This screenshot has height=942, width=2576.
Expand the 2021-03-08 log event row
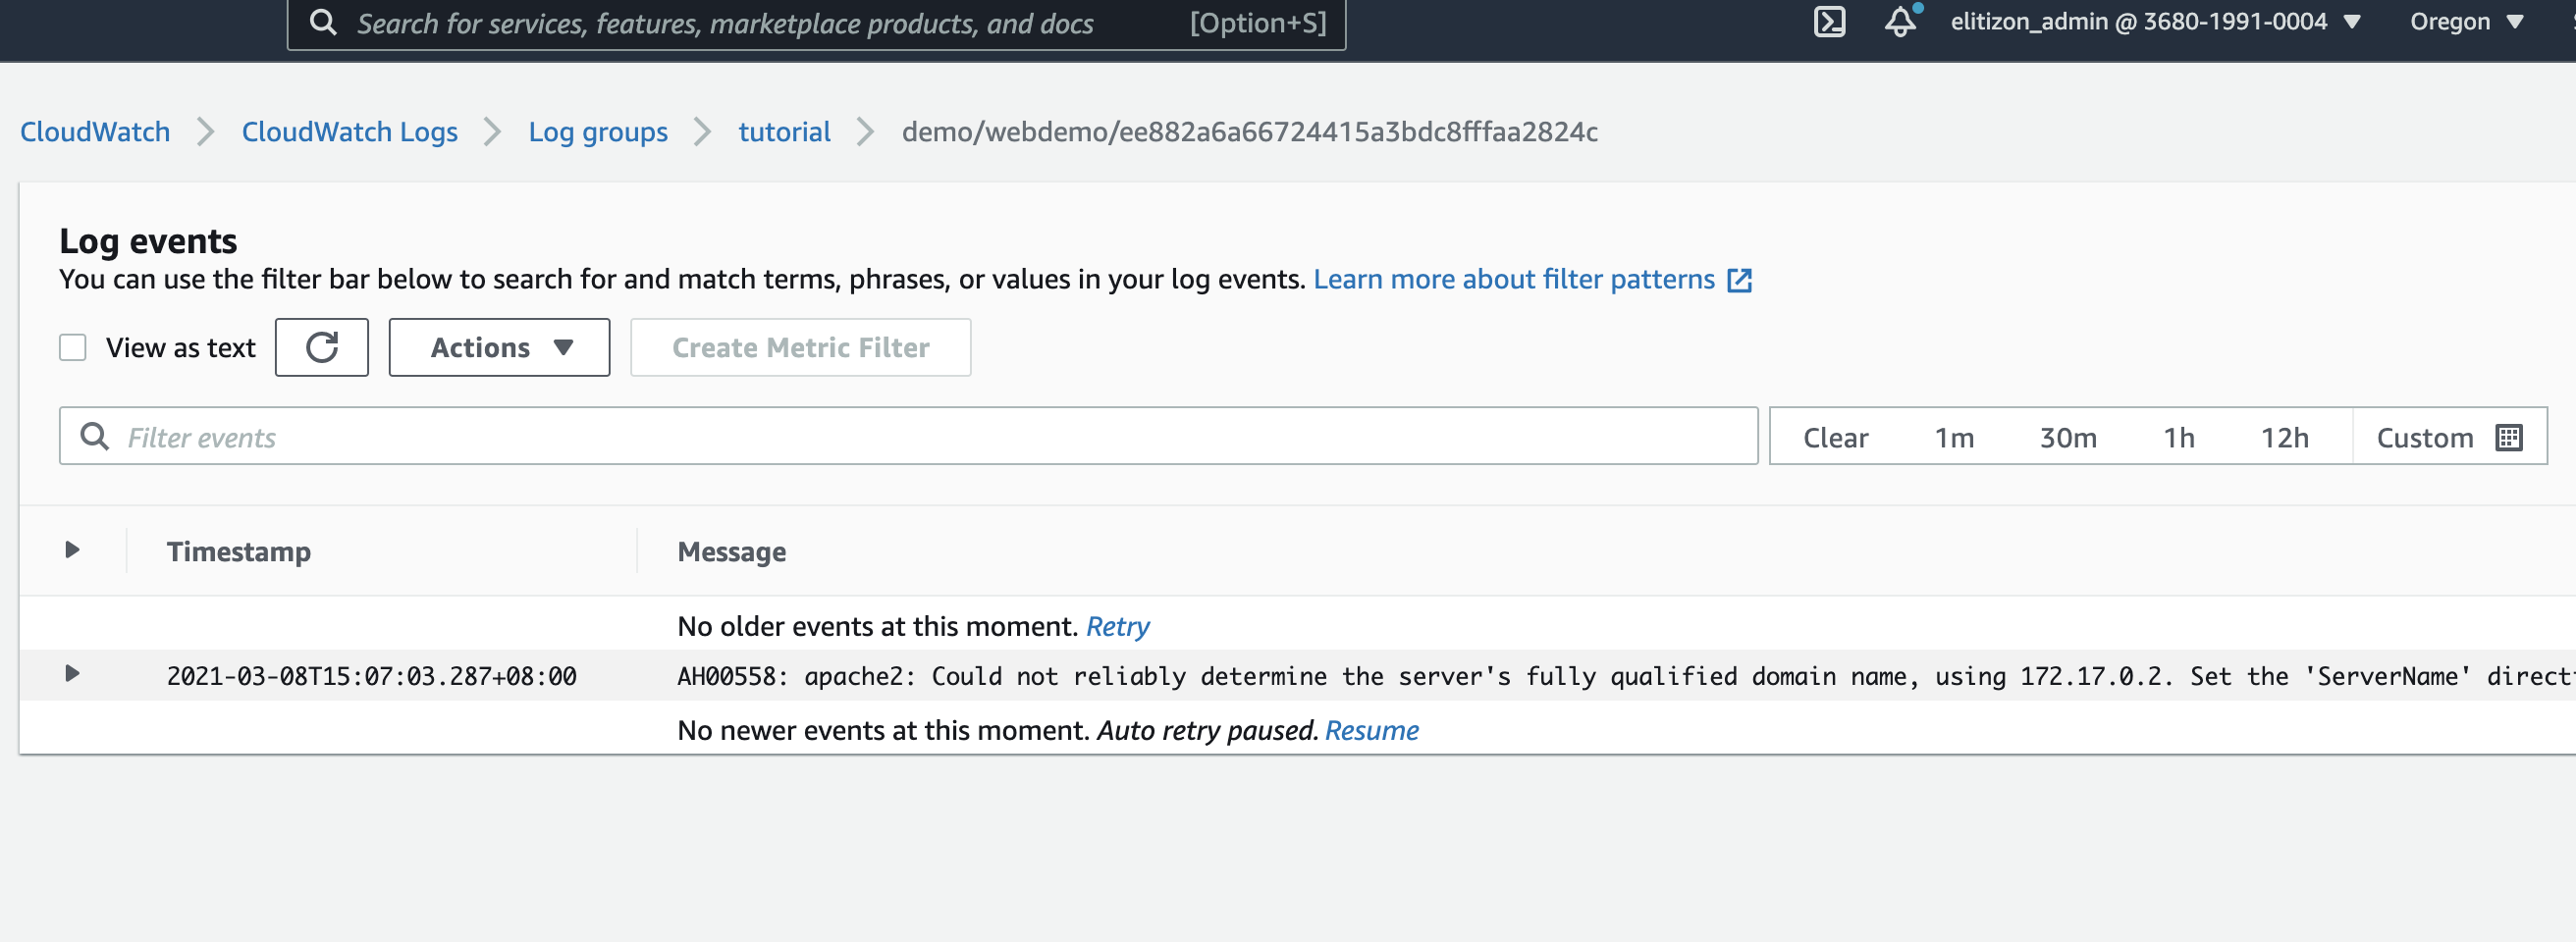coord(72,674)
